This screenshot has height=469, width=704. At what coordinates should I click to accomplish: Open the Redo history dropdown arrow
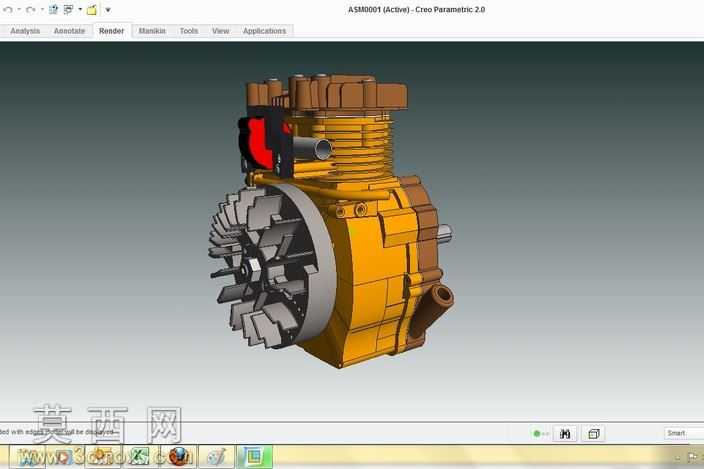(42, 9)
